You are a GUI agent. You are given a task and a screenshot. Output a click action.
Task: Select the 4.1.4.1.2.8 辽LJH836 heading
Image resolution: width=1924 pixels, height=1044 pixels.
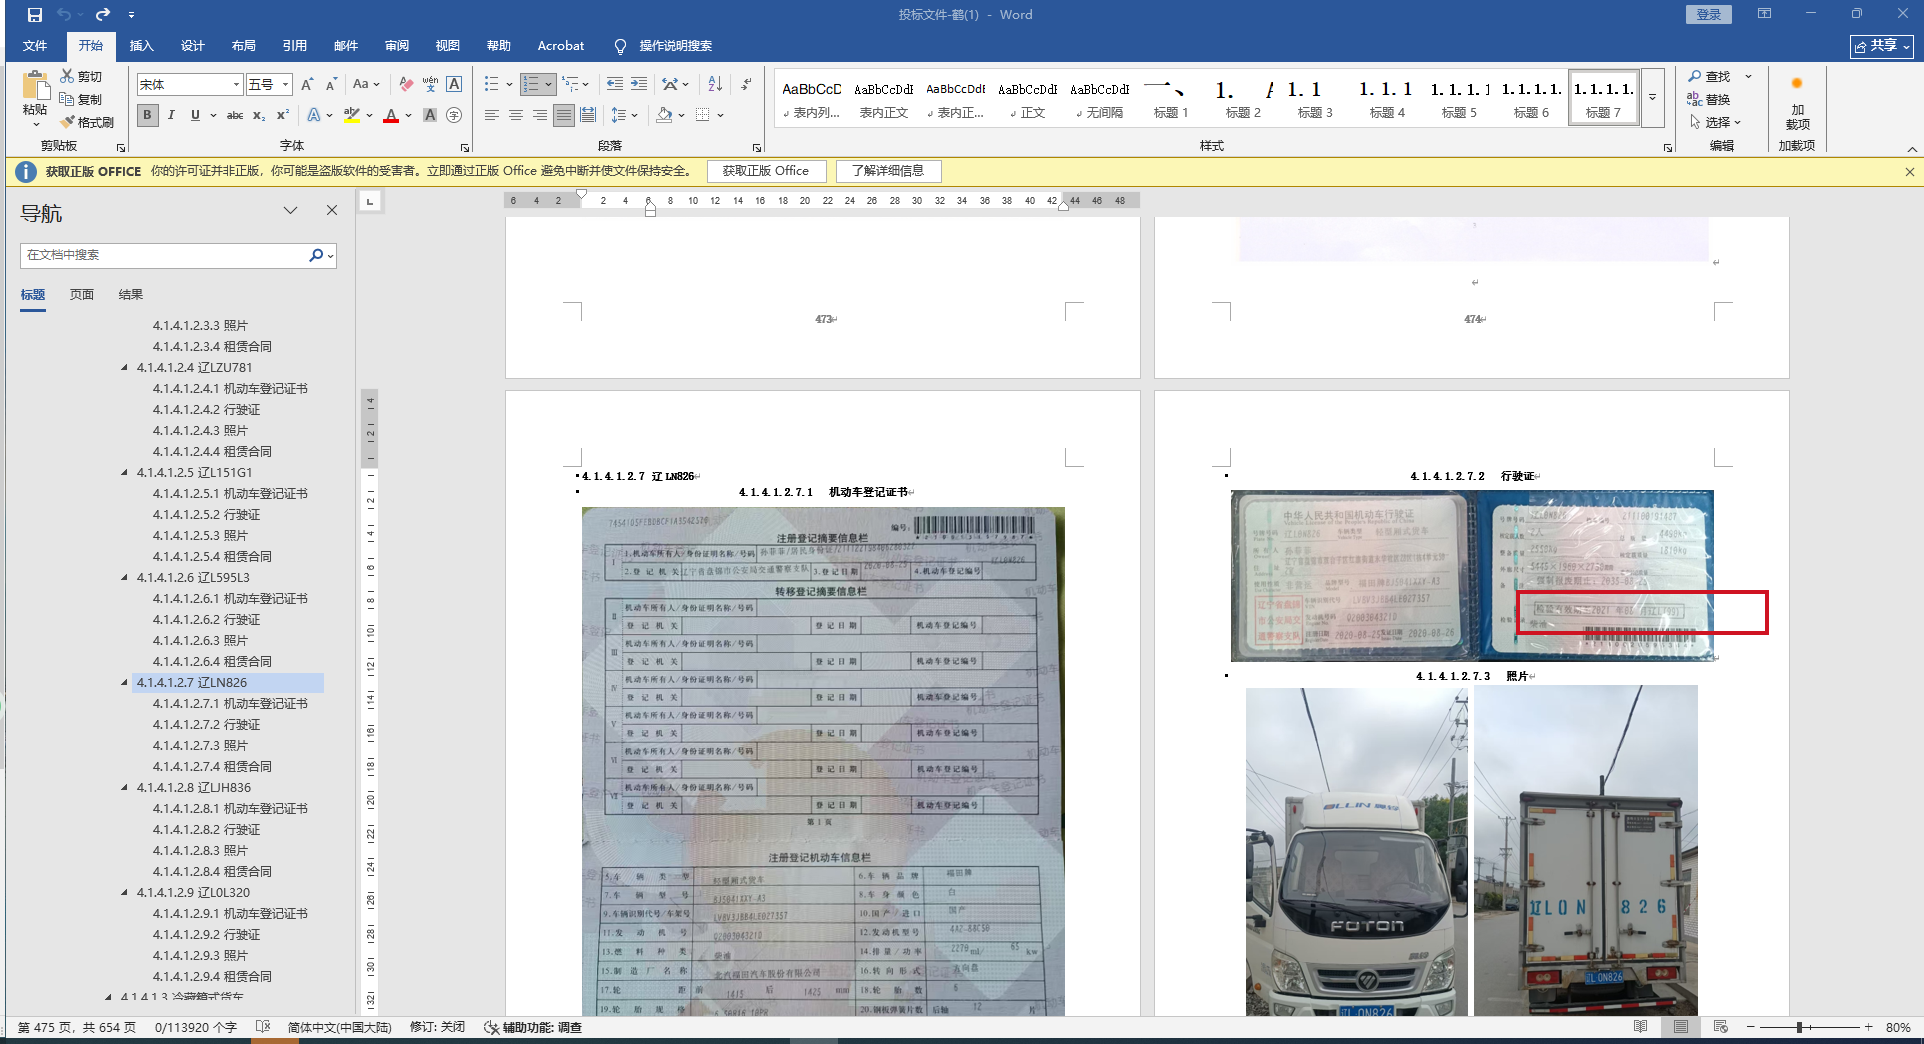pyautogui.click(x=194, y=788)
